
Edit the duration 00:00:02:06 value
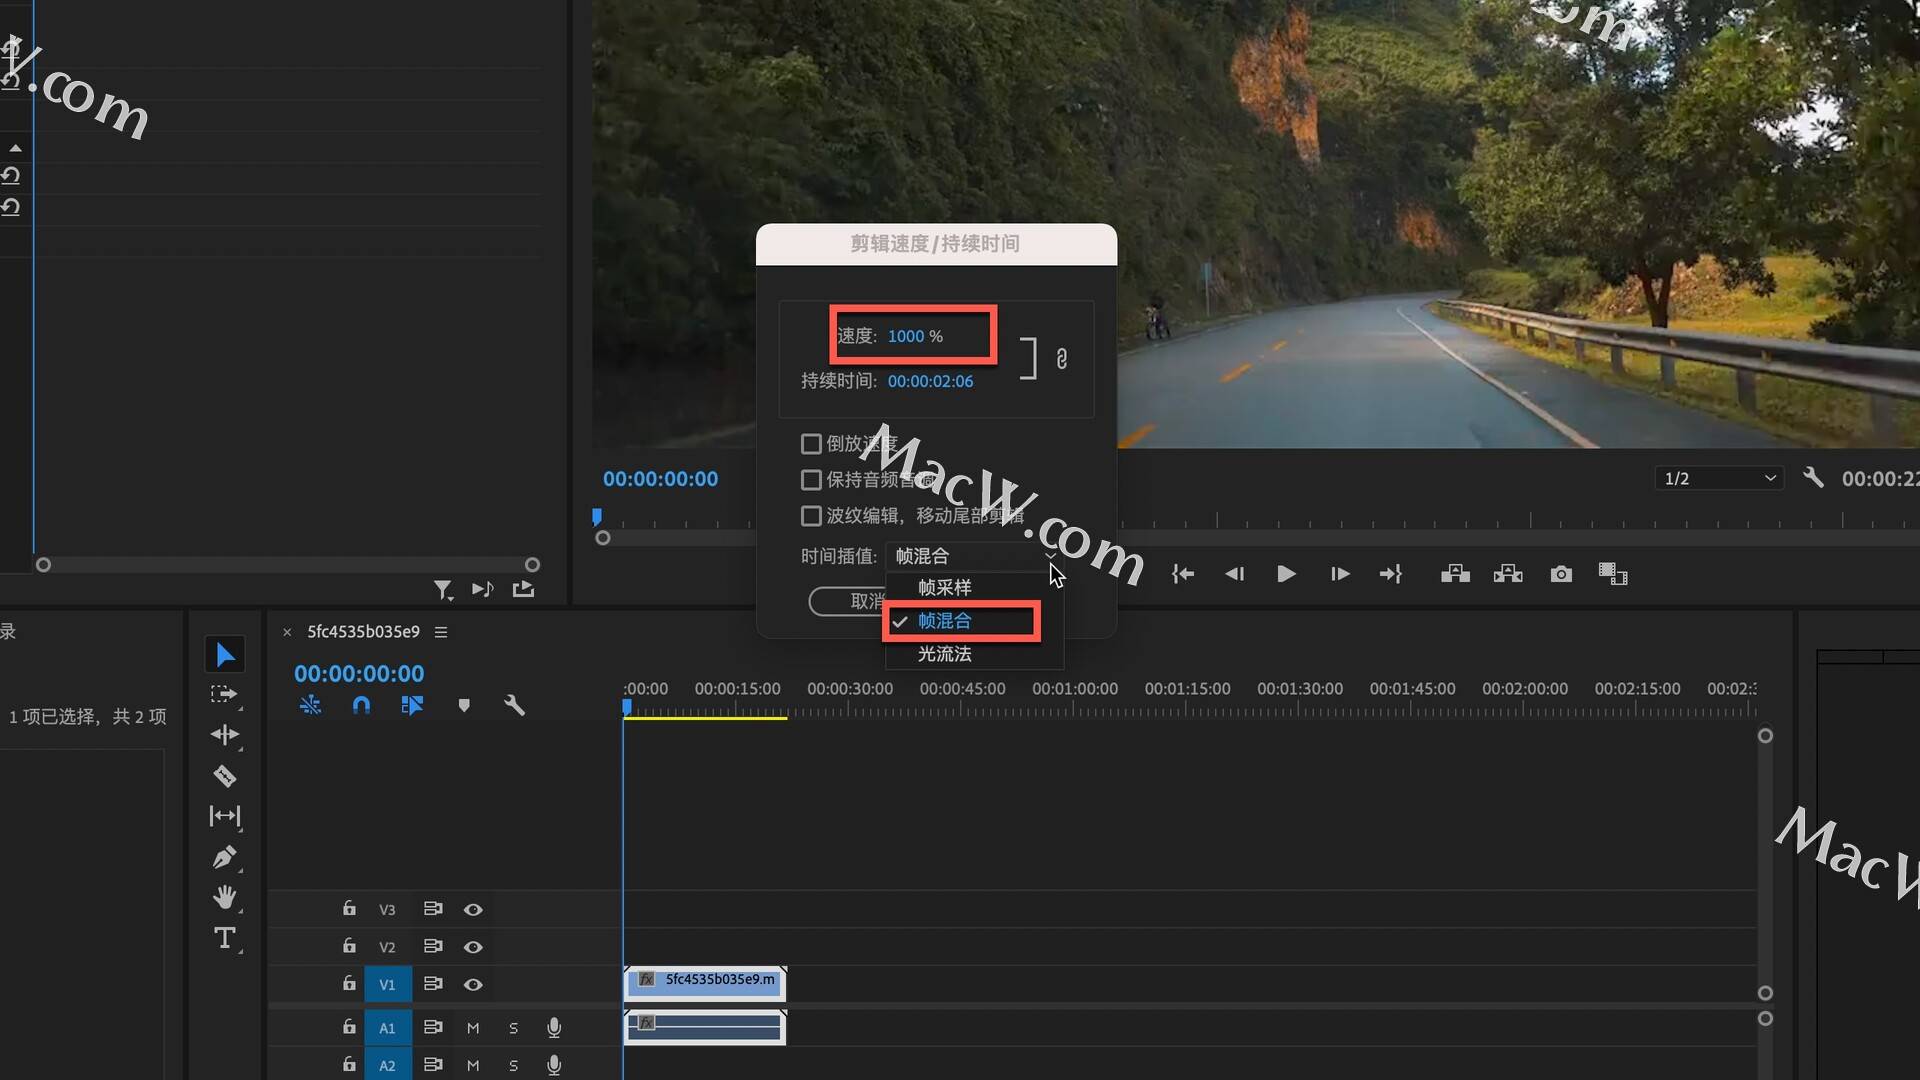pos(930,381)
